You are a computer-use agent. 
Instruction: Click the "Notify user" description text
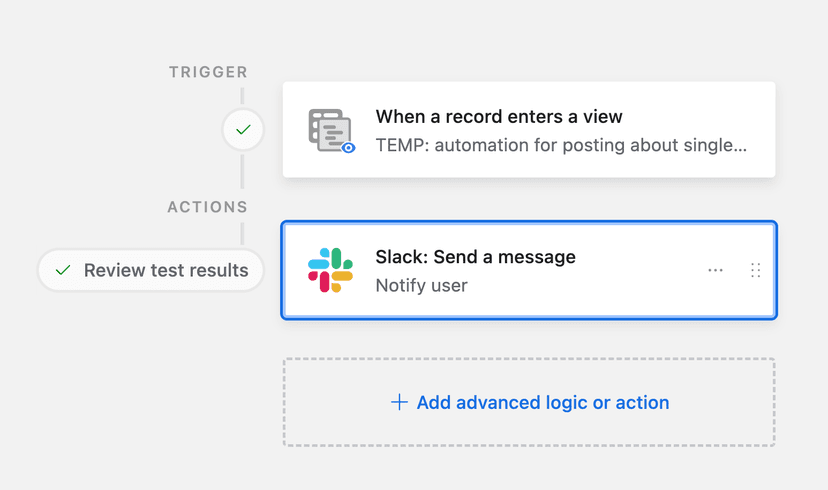pos(421,285)
